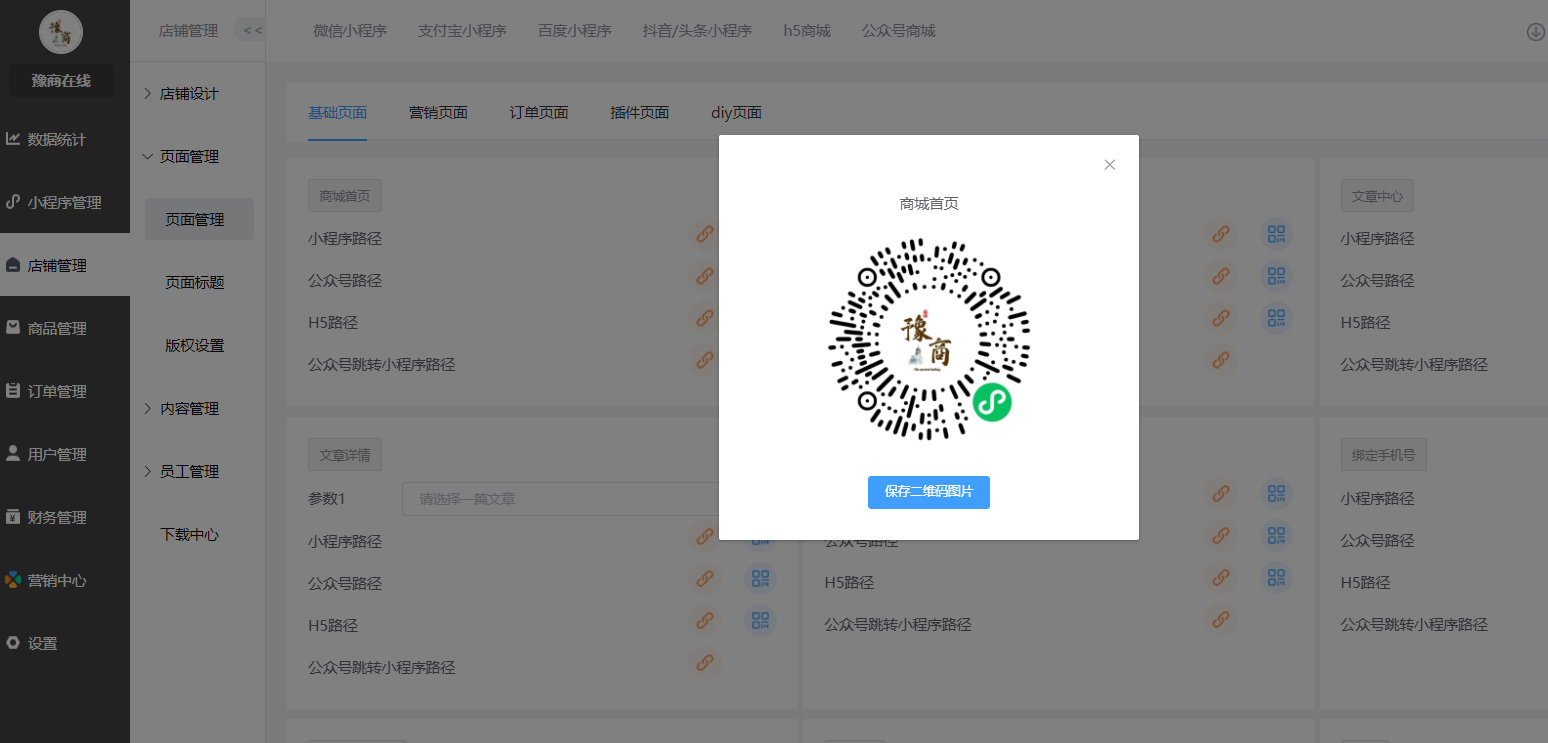1548x743 pixels.
Task: Collapse the submenu with the << button
Action: (x=252, y=30)
